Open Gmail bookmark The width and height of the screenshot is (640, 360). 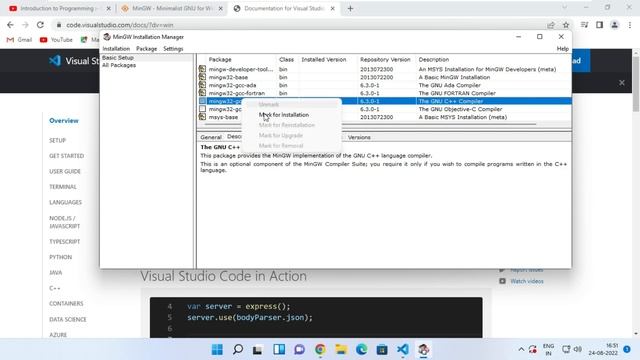(19, 40)
